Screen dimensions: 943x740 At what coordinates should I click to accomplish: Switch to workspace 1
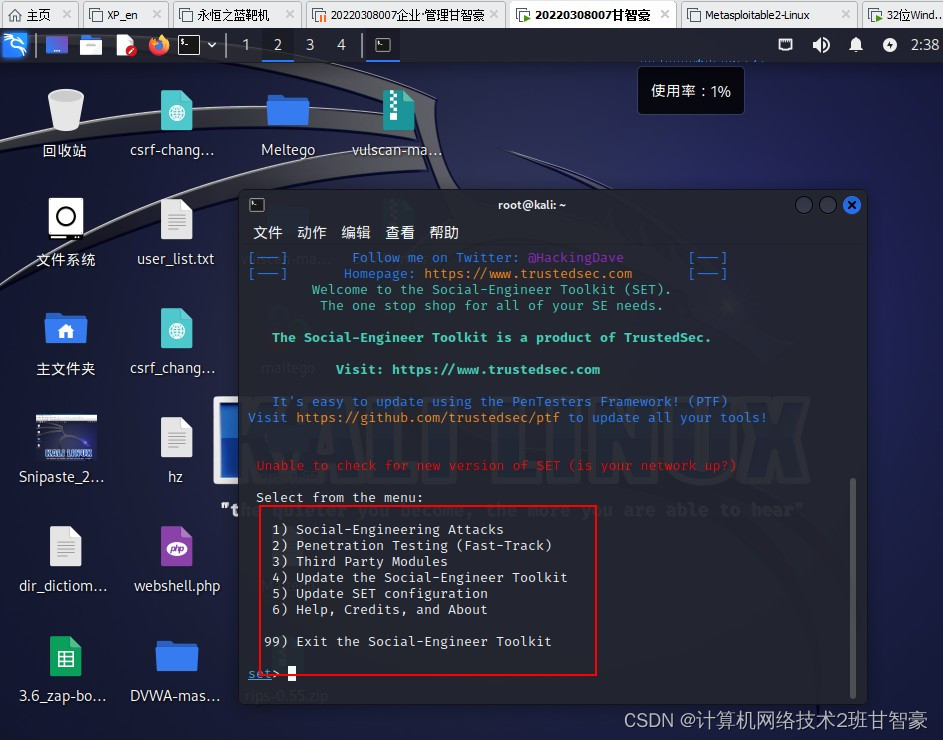point(246,45)
